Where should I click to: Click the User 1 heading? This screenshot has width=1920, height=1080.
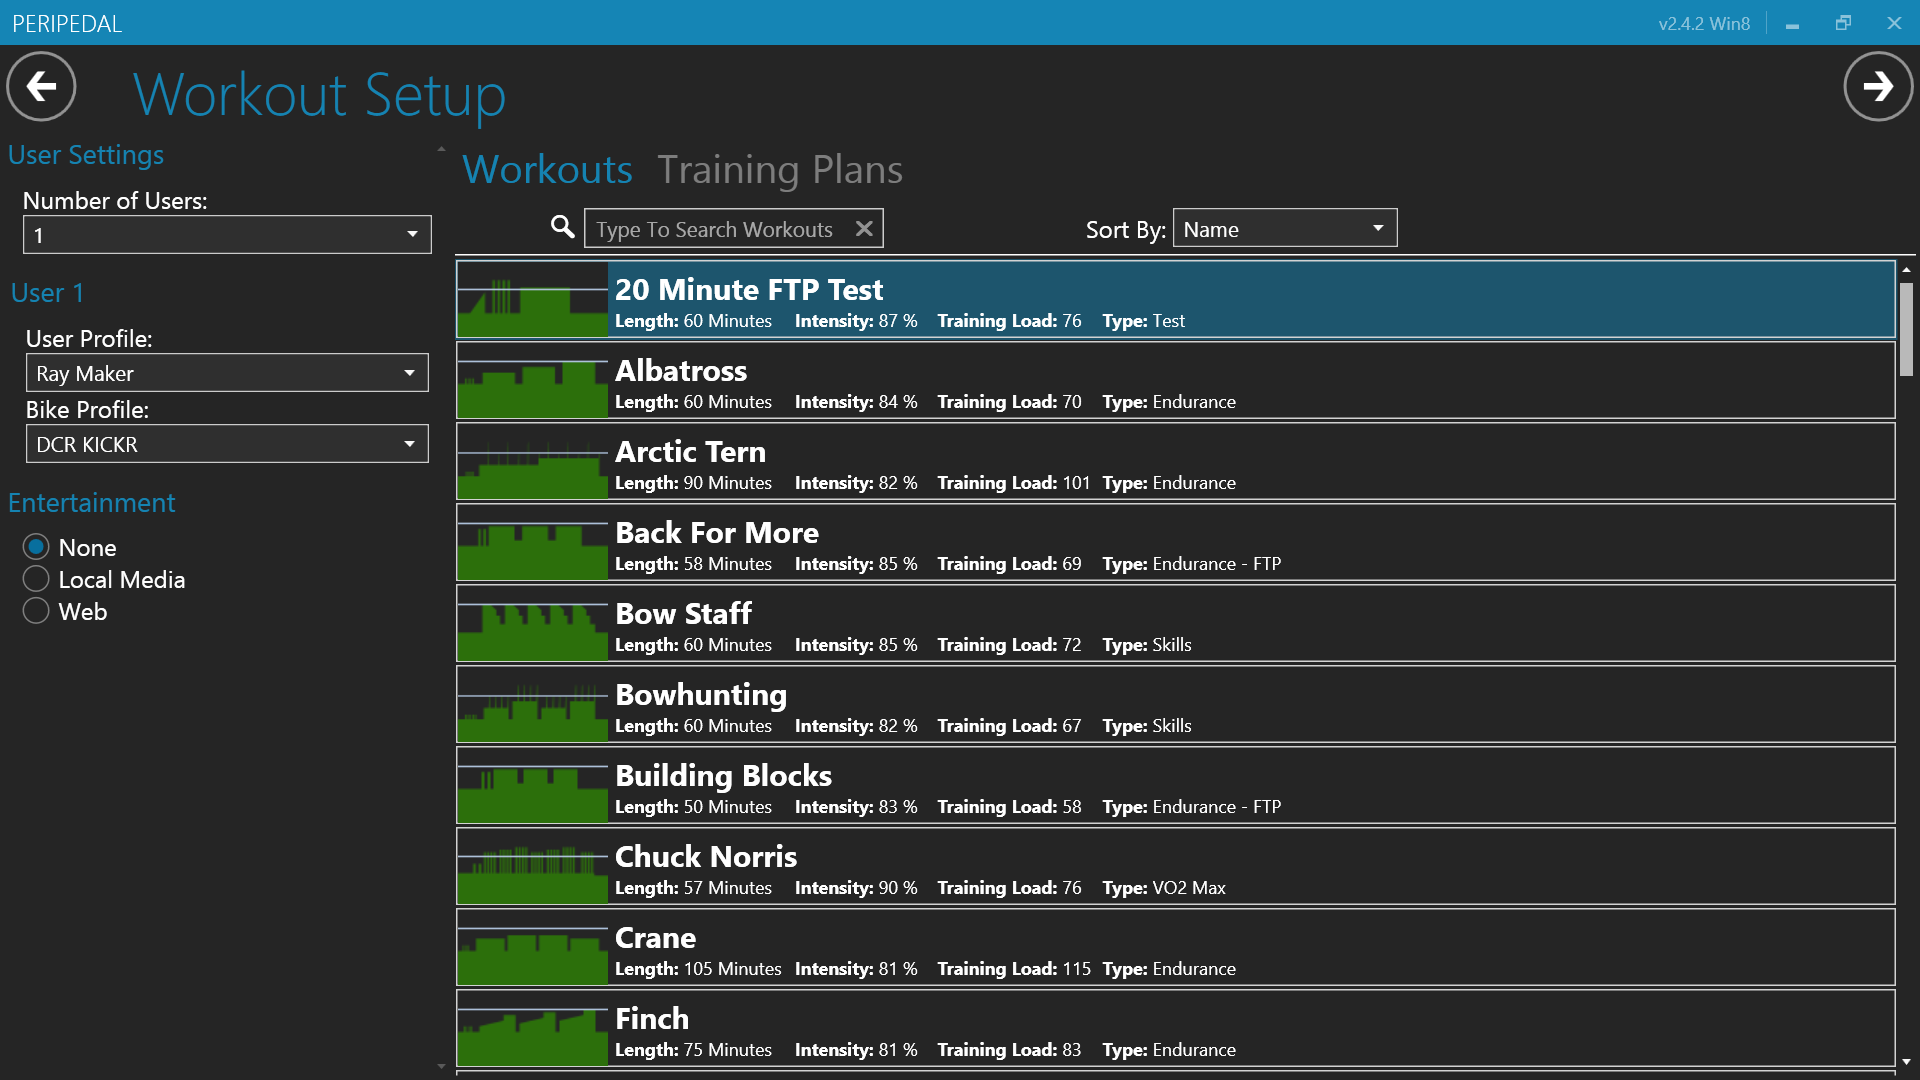click(48, 292)
